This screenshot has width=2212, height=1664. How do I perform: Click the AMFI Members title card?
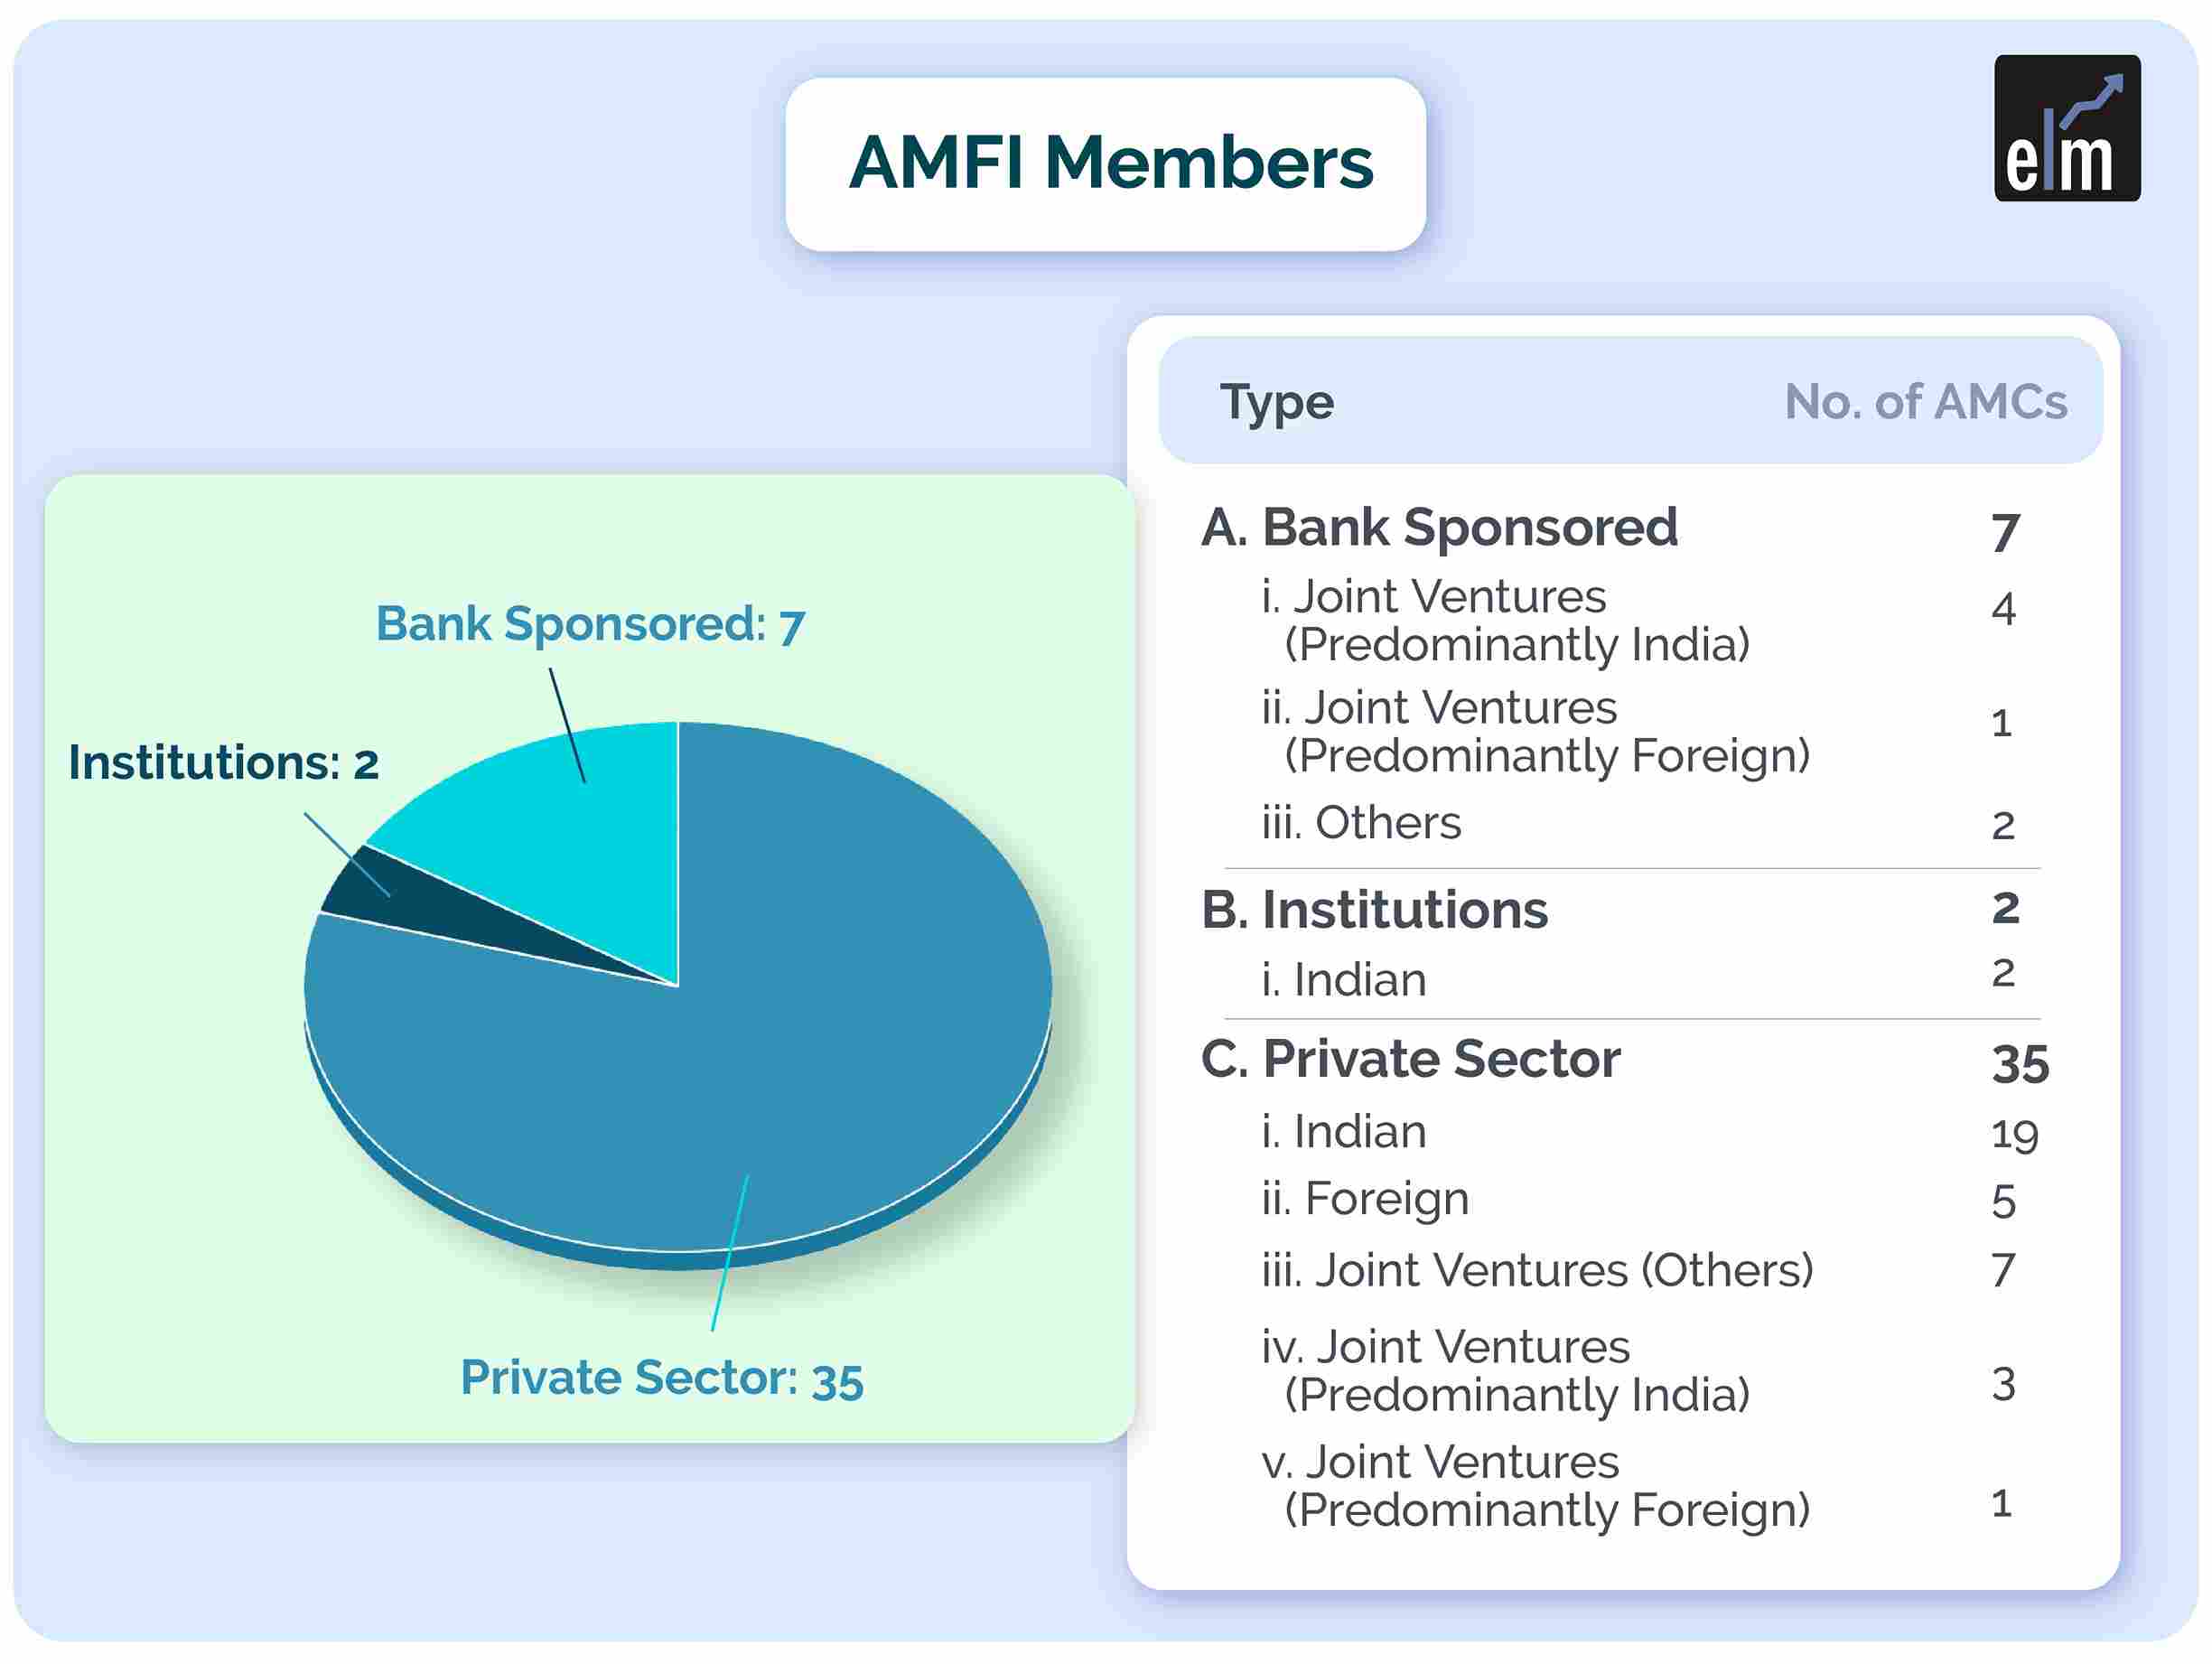coord(1105,164)
